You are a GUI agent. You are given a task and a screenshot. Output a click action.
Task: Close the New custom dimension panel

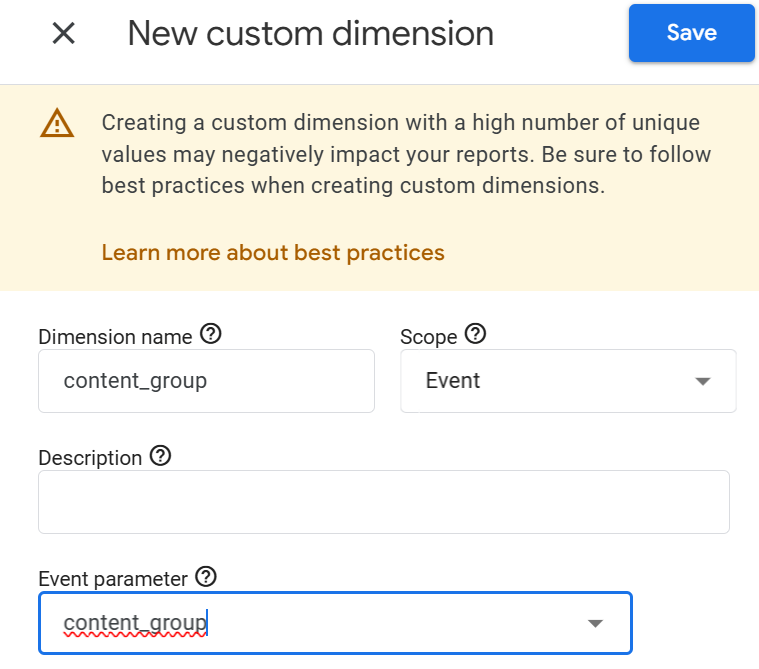tap(63, 33)
